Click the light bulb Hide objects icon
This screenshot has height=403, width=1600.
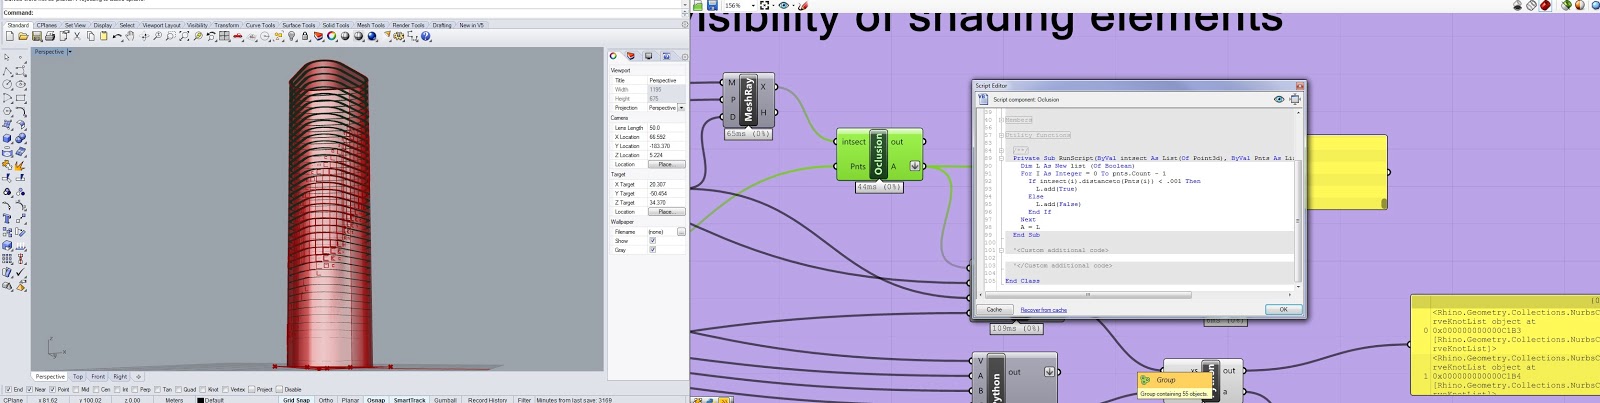(x=292, y=36)
